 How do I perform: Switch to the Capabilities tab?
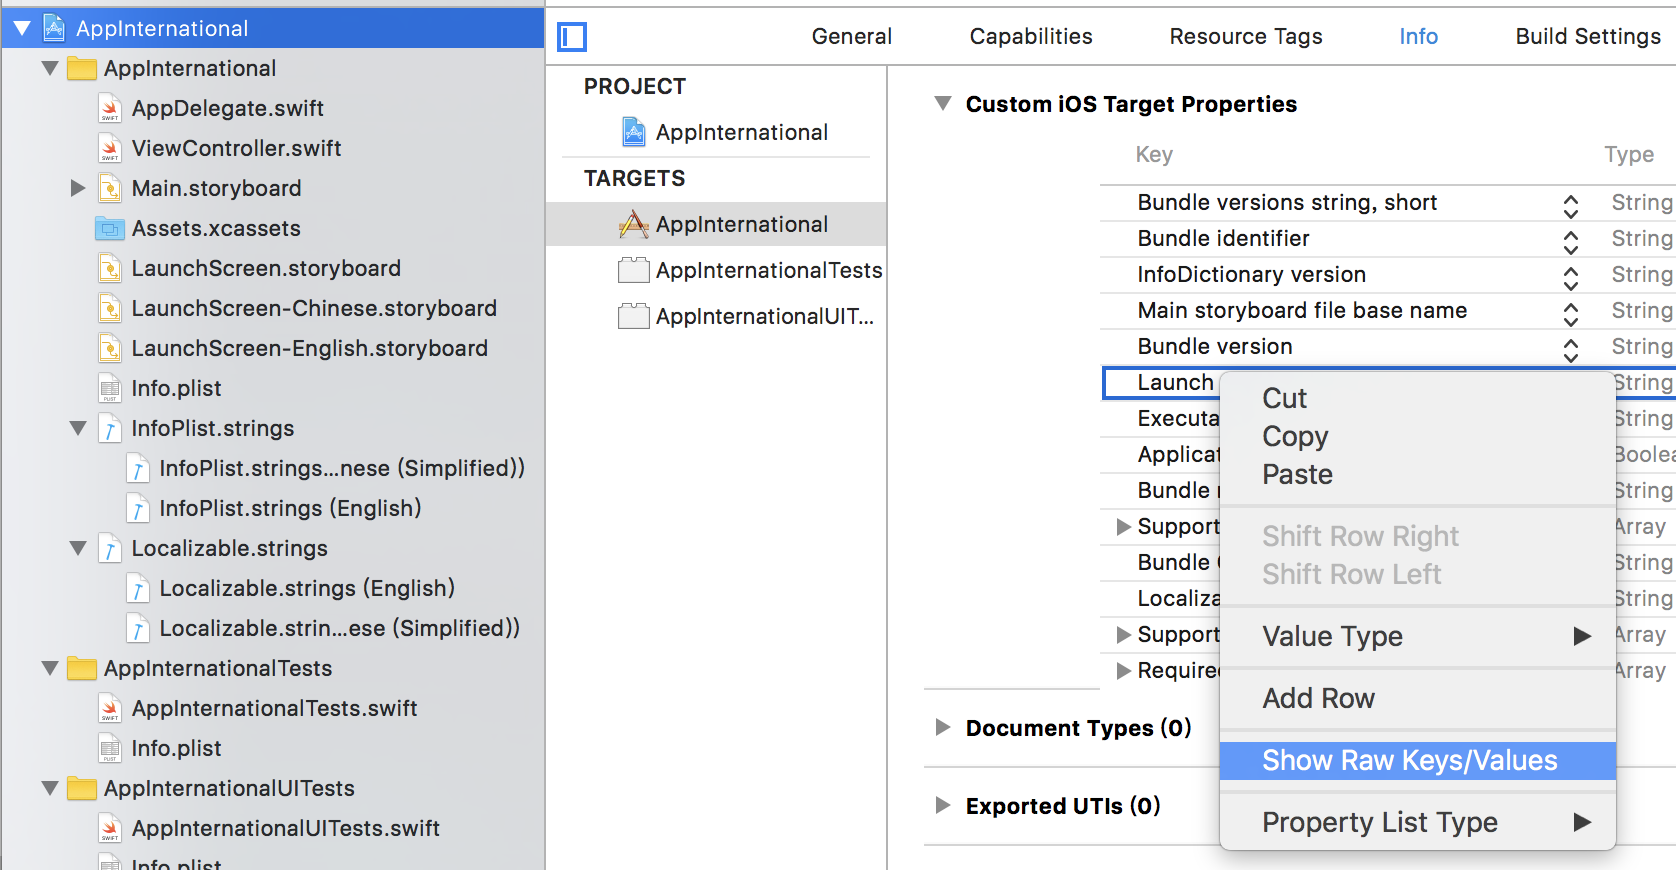(x=1031, y=37)
